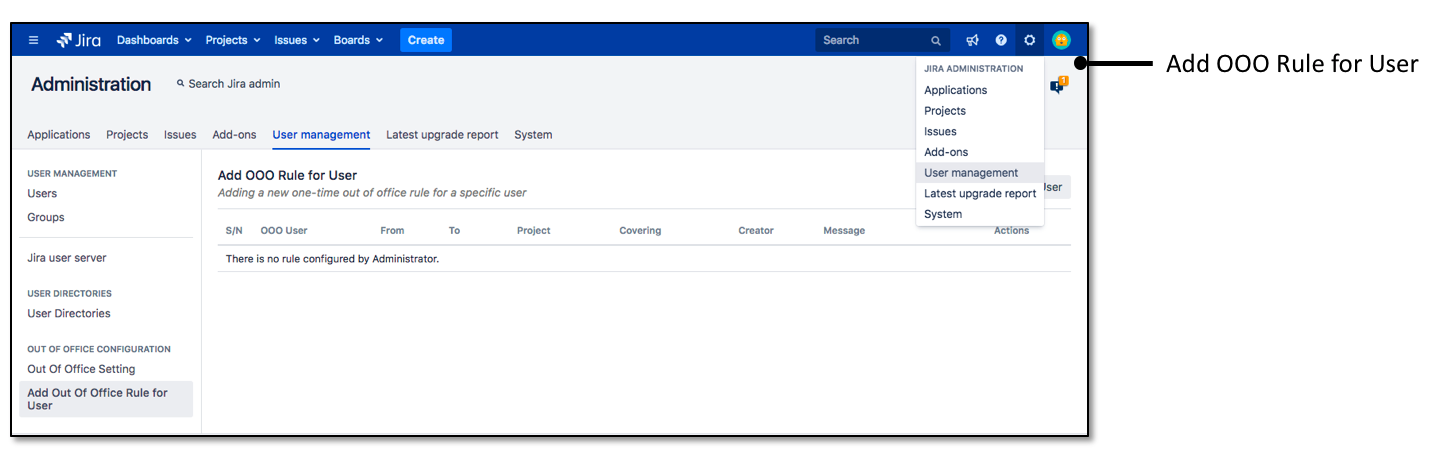Switch to the Latest upgrade report tab

click(442, 135)
